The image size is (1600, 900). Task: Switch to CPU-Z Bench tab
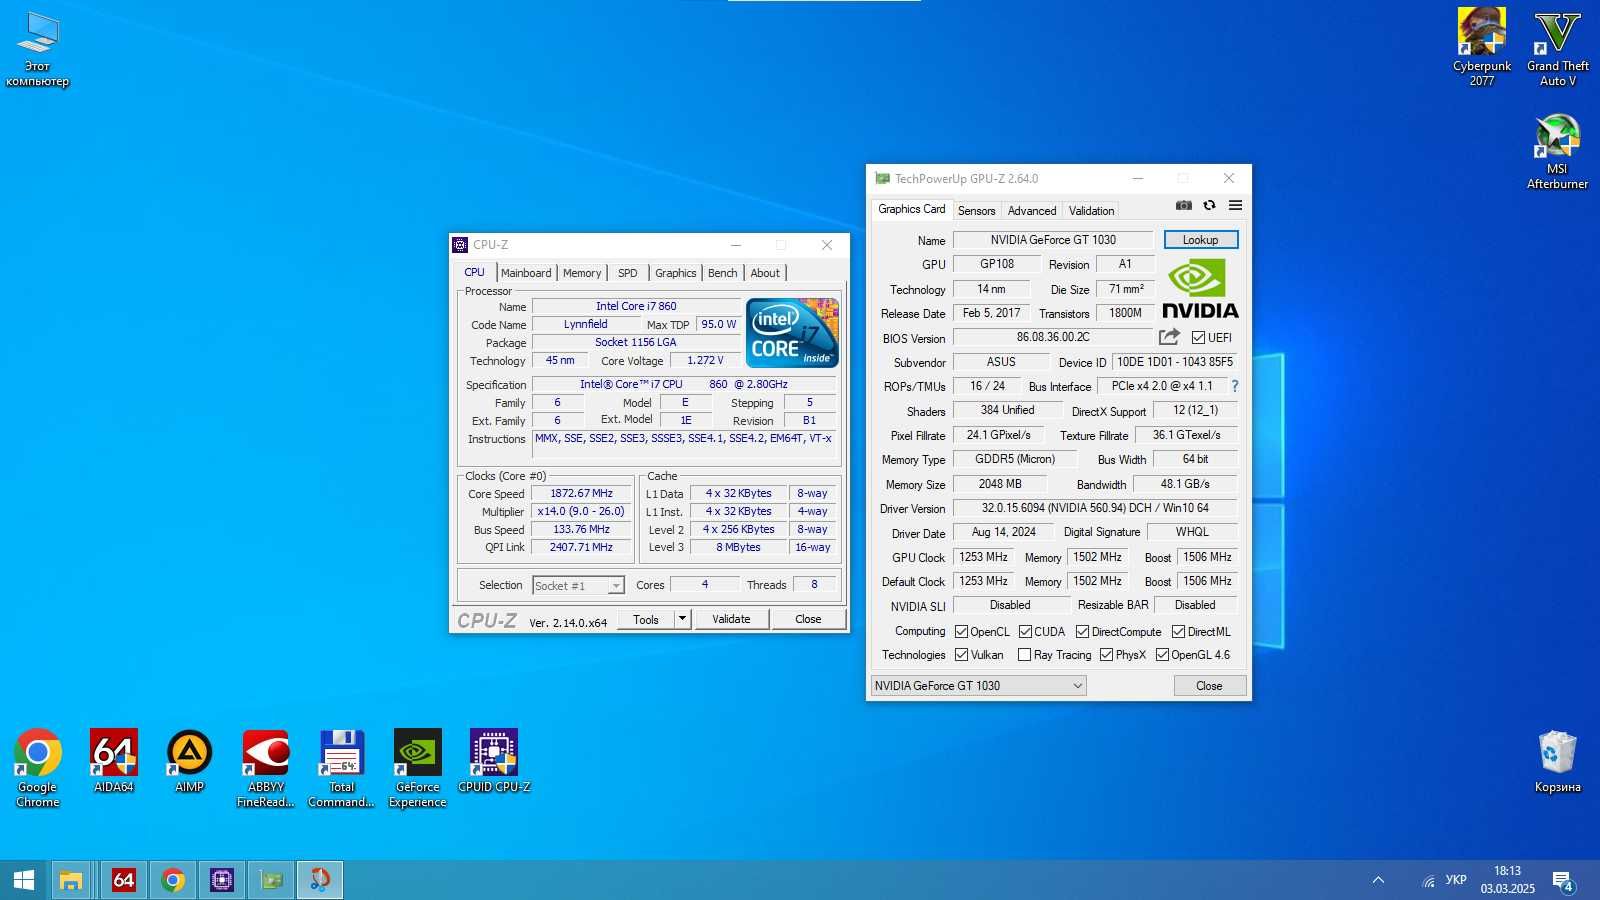(x=722, y=273)
